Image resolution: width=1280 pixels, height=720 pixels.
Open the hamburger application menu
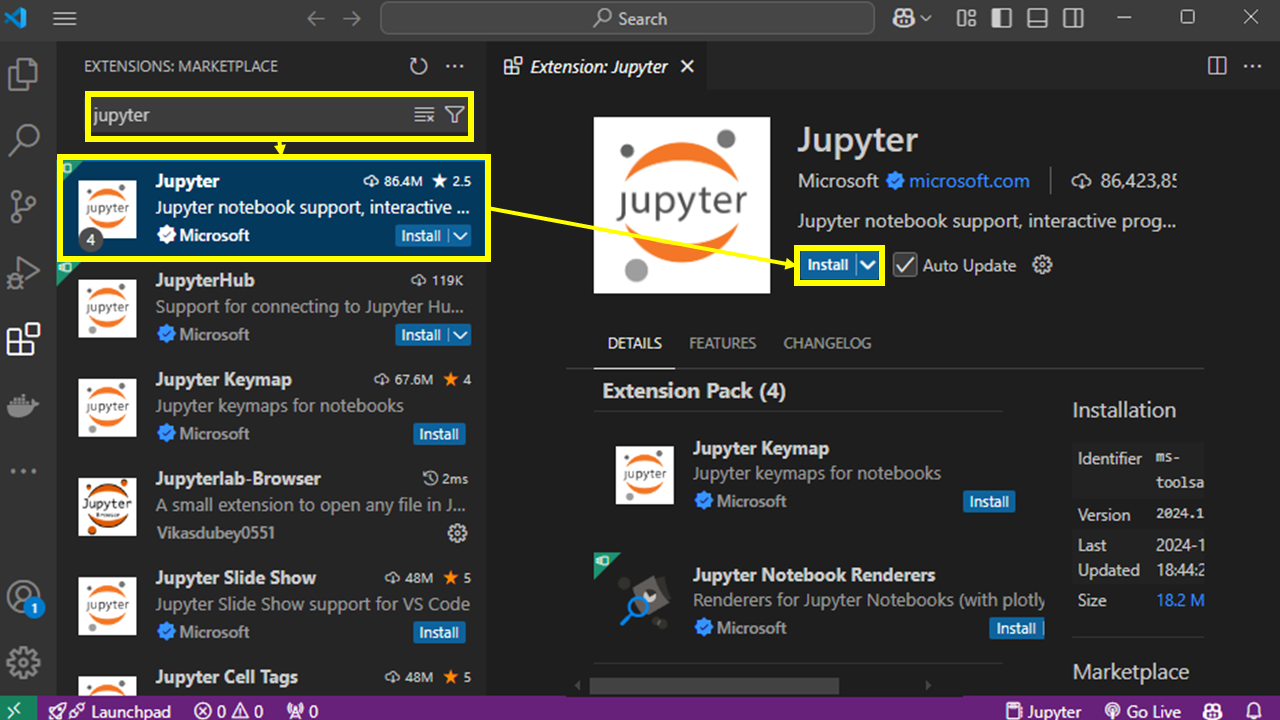[x=64, y=18]
